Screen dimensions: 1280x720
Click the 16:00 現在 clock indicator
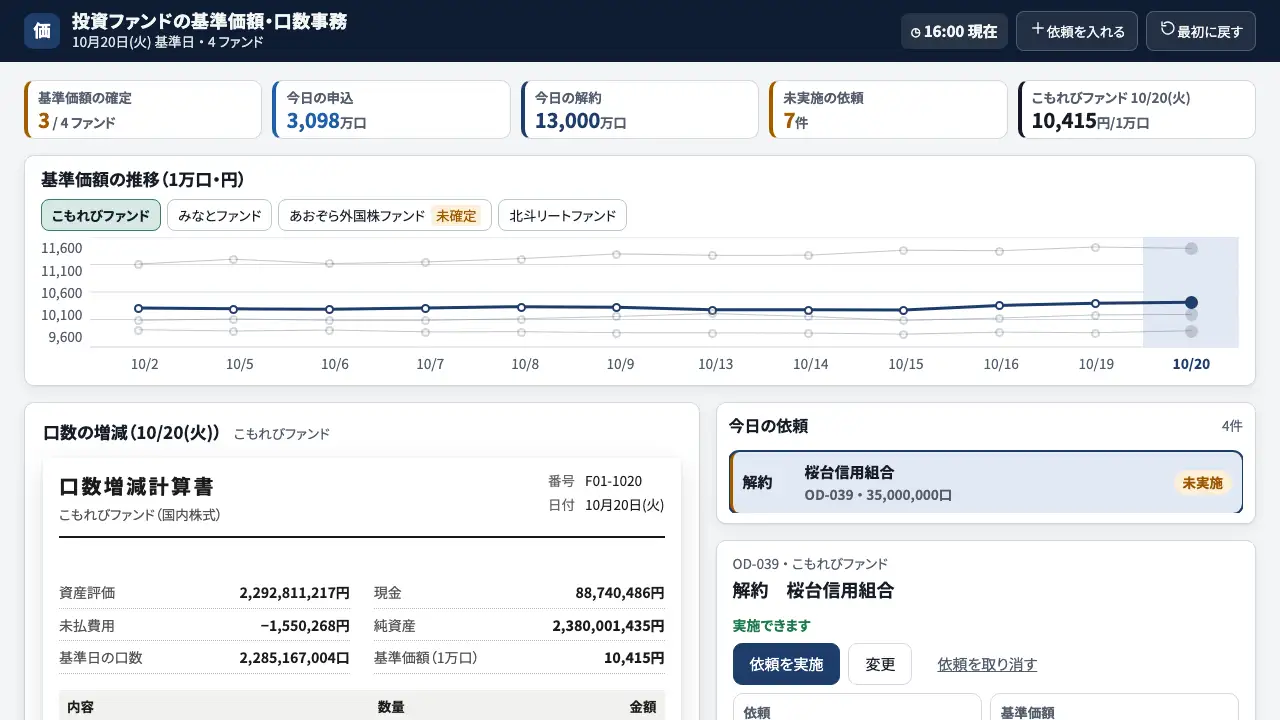click(x=954, y=31)
